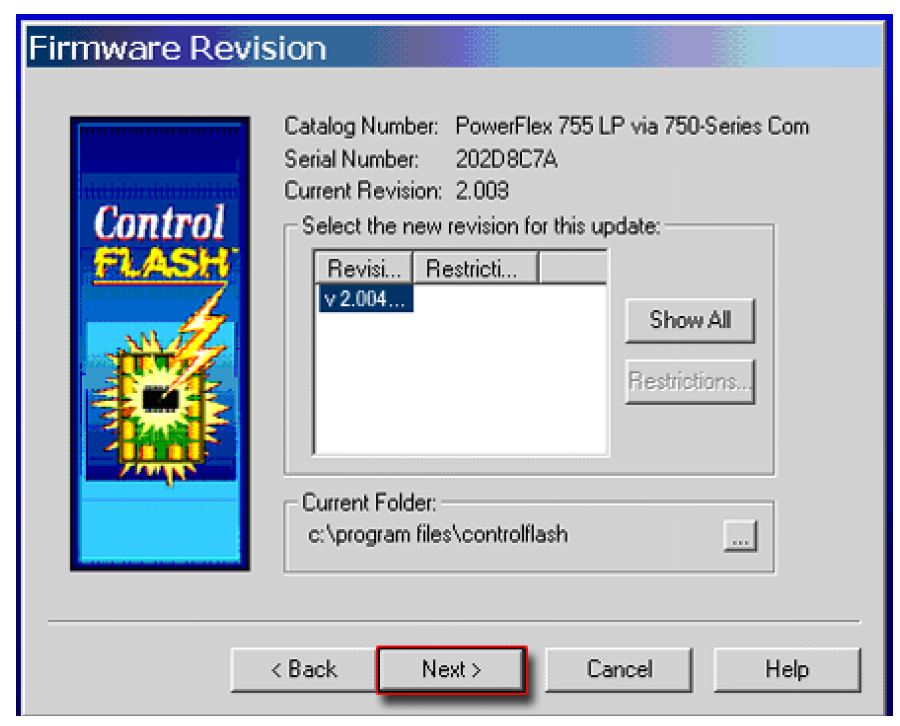Image resolution: width=900 pixels, height=726 pixels.
Task: Click the Revisi... column header
Action: 364,269
